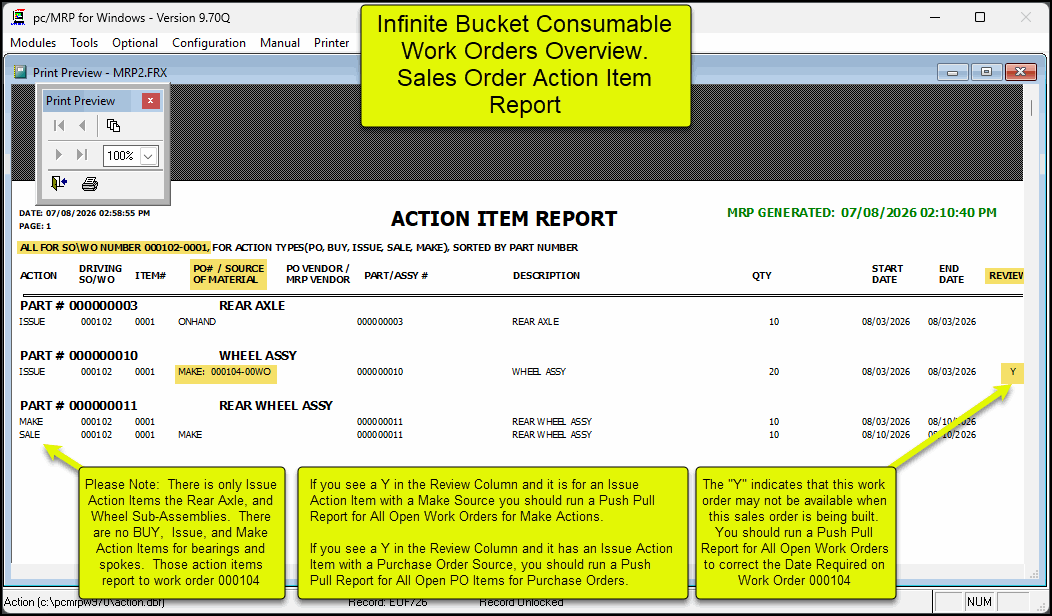Viewport: 1052px width, 616px height.
Task: Open the Tools menu
Action: (x=84, y=43)
